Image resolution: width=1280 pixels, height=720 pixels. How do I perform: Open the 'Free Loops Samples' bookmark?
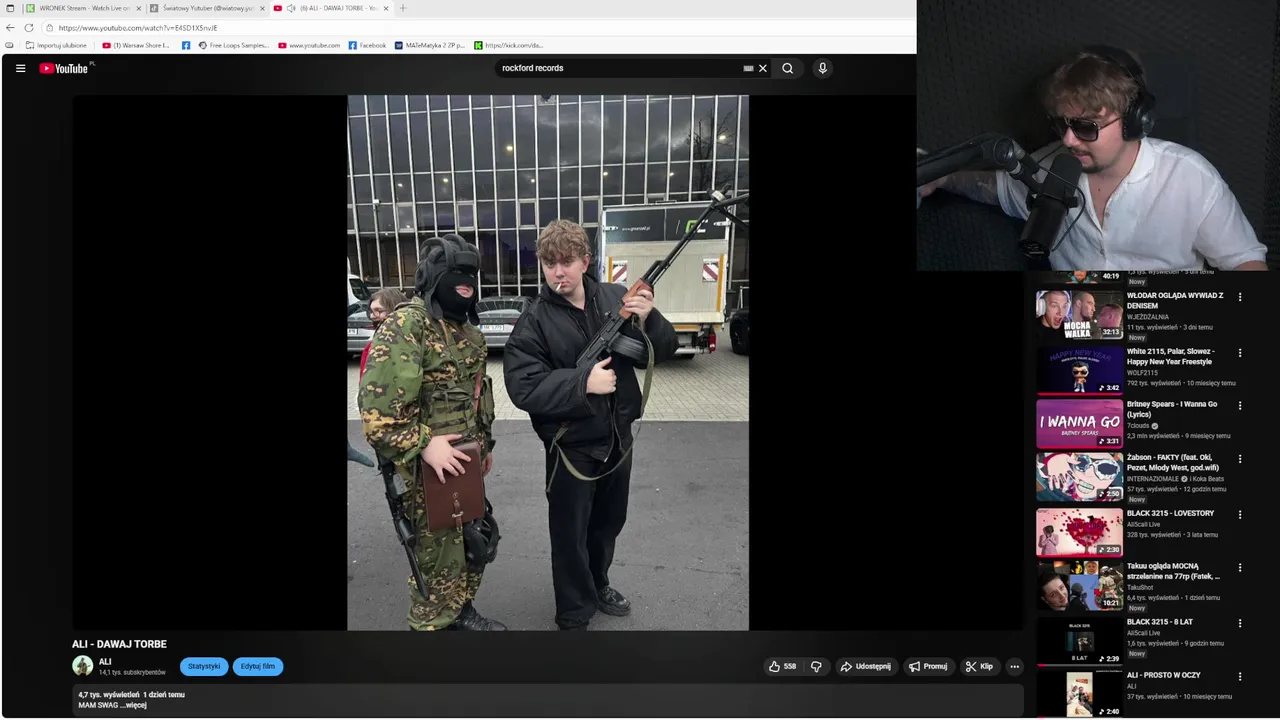pyautogui.click(x=233, y=45)
